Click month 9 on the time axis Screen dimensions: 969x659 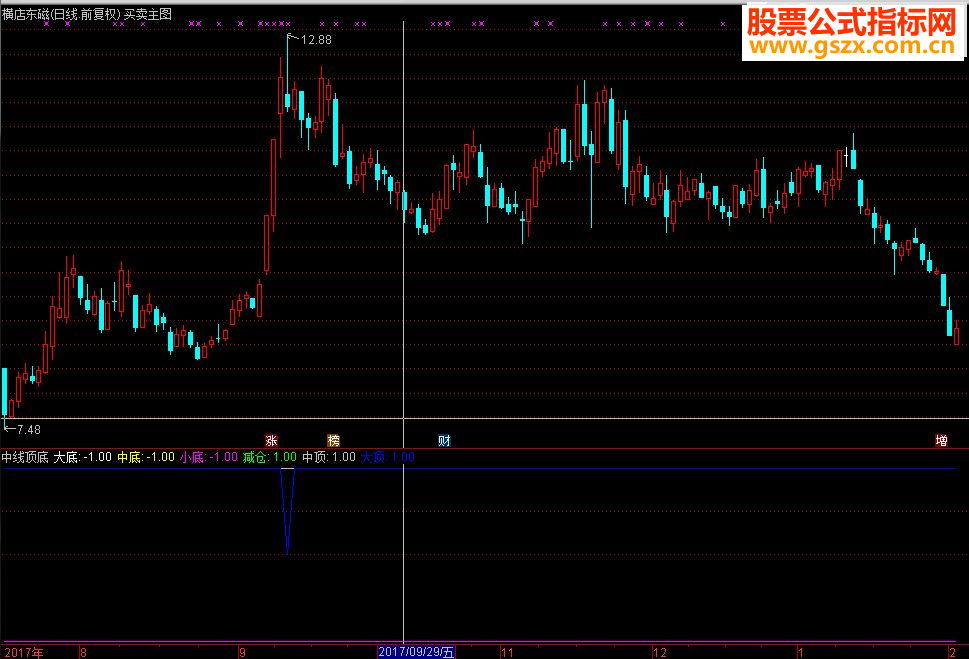[x=242, y=653]
